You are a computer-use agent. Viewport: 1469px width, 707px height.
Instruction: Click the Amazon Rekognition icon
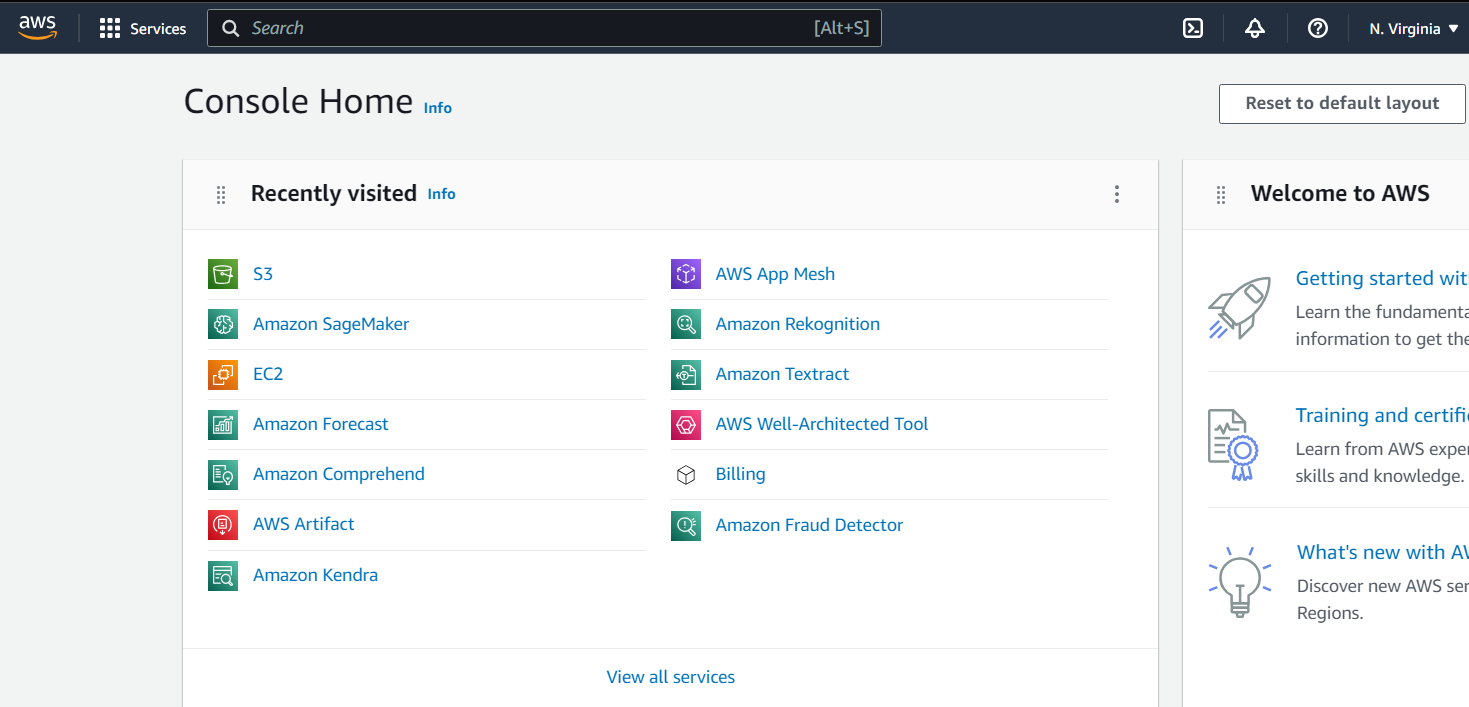pos(686,324)
